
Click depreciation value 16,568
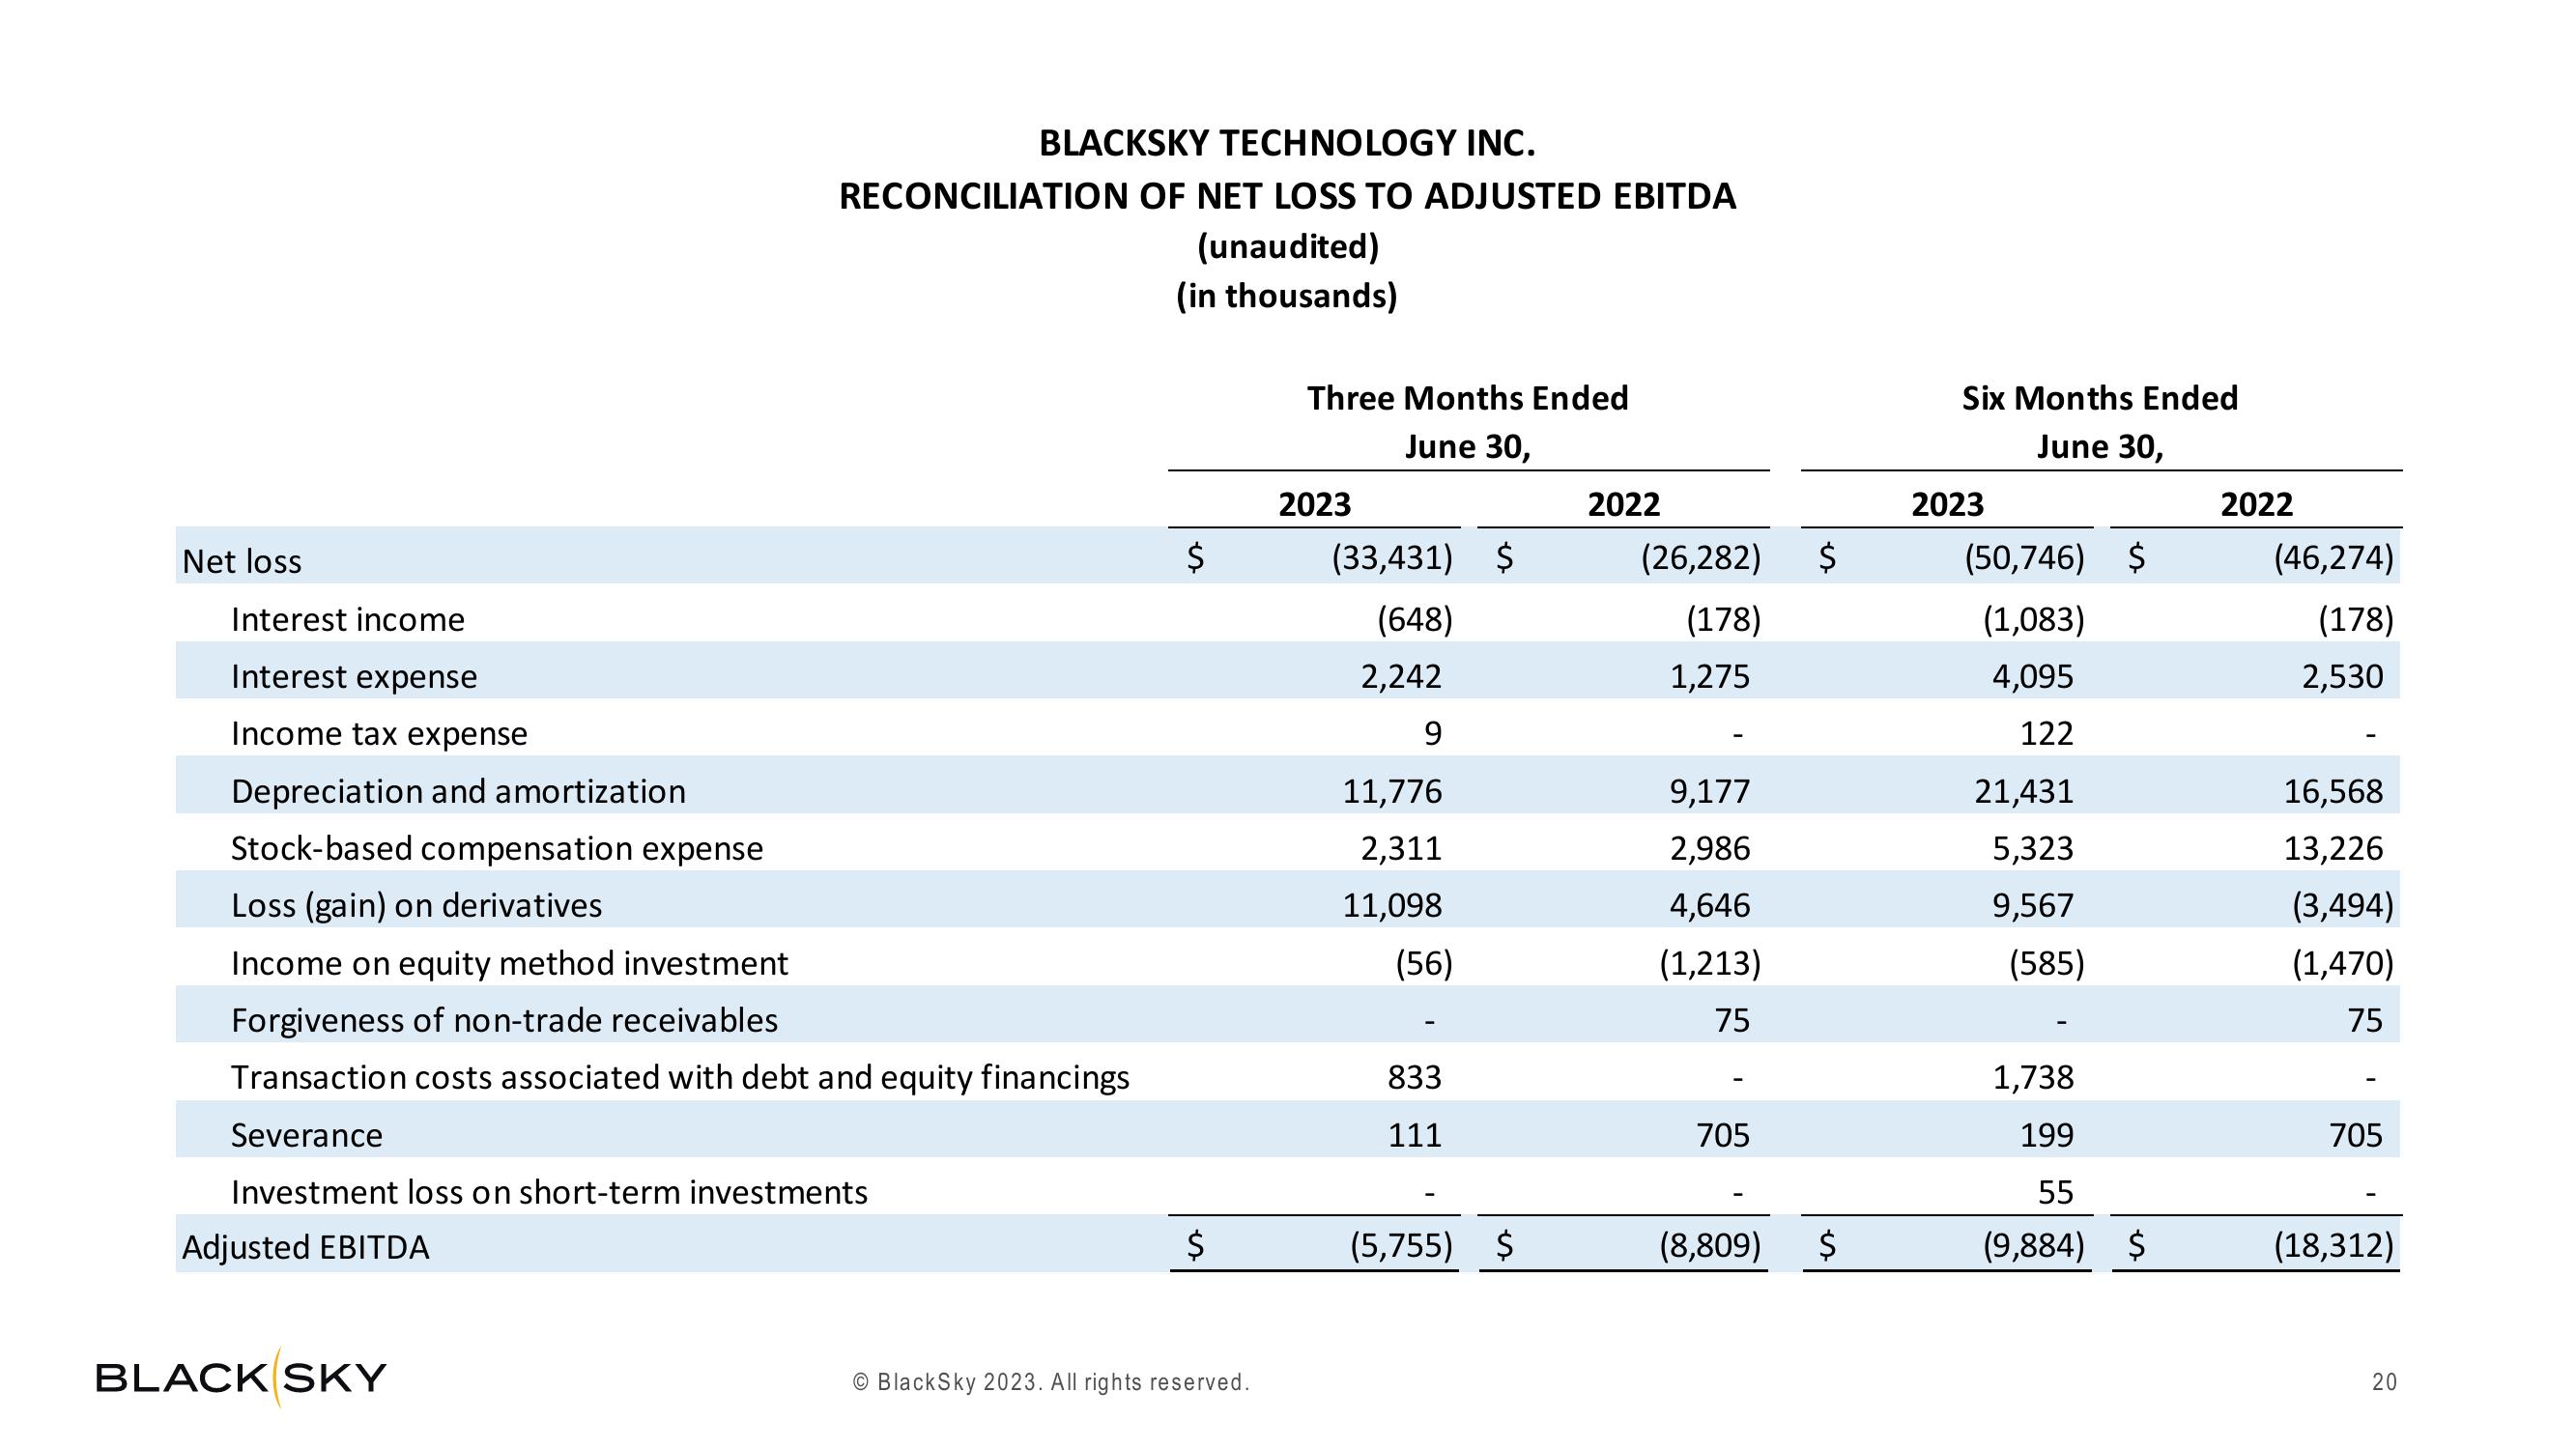point(2333,792)
